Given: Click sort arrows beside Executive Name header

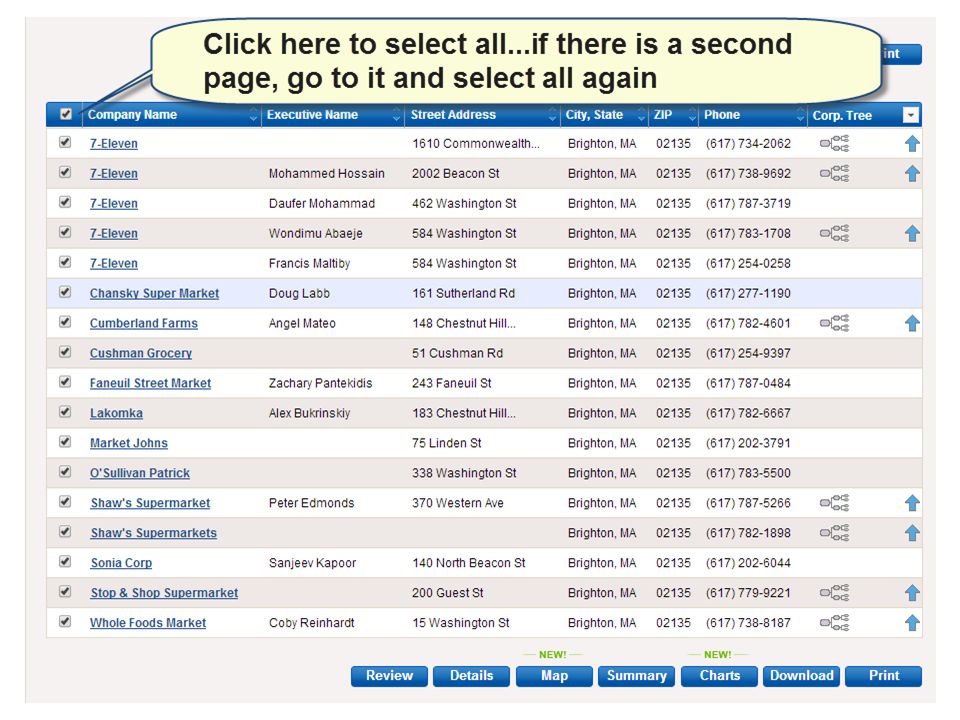Looking at the screenshot, I should pyautogui.click(x=397, y=114).
